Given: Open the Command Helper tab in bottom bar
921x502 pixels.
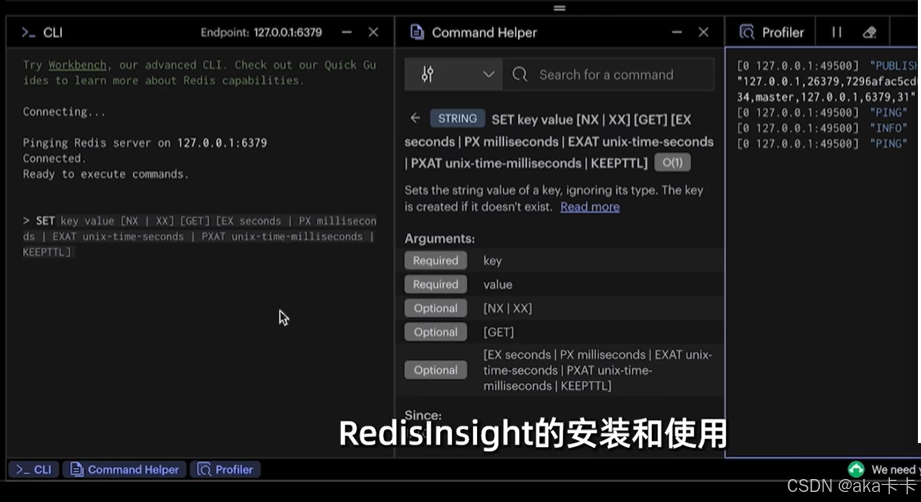Looking at the screenshot, I should click(x=125, y=470).
